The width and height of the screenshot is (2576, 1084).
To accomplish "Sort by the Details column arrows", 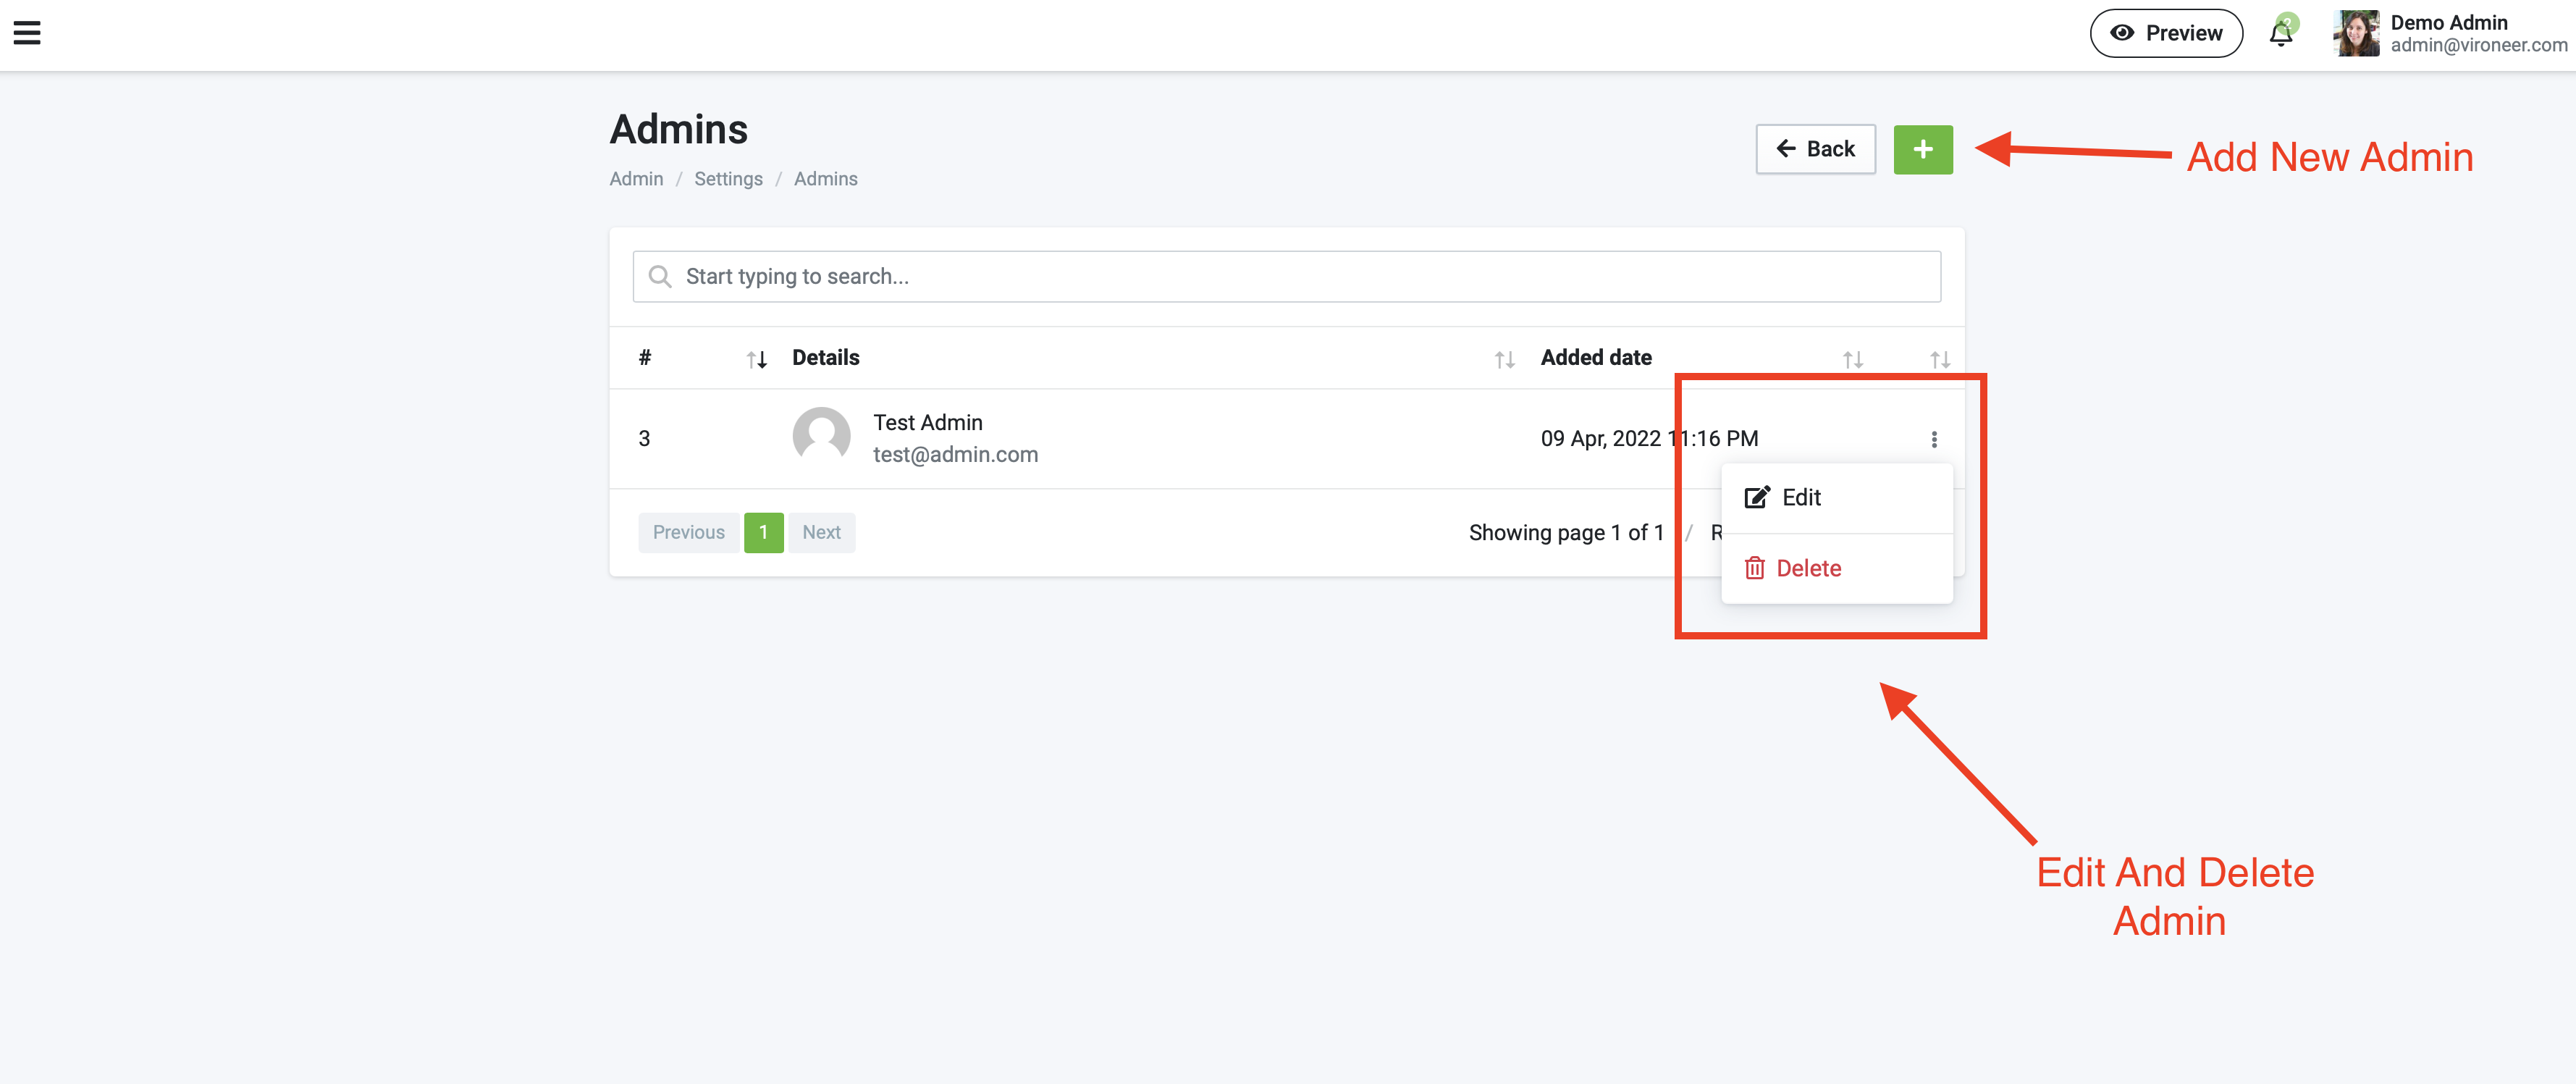I will coord(1504,359).
